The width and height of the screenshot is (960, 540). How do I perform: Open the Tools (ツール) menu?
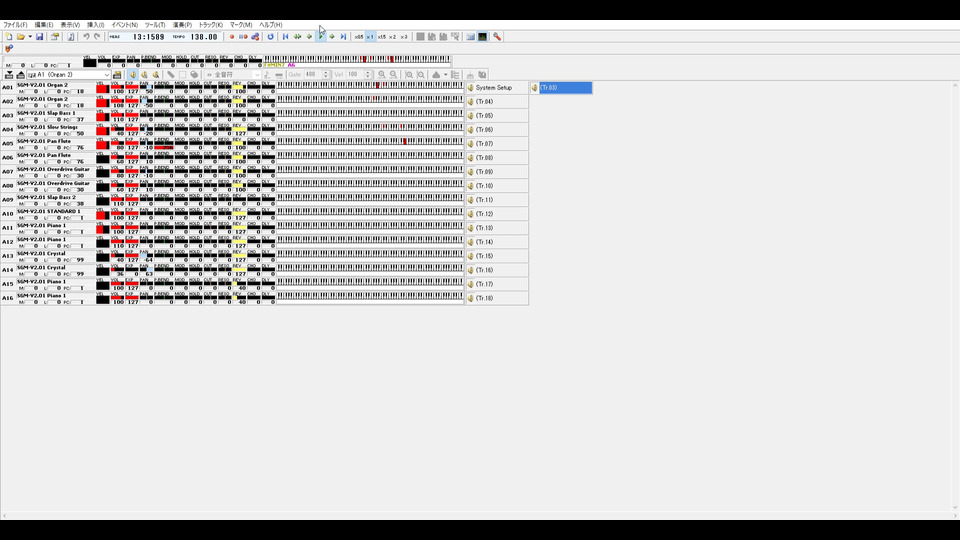(x=155, y=25)
